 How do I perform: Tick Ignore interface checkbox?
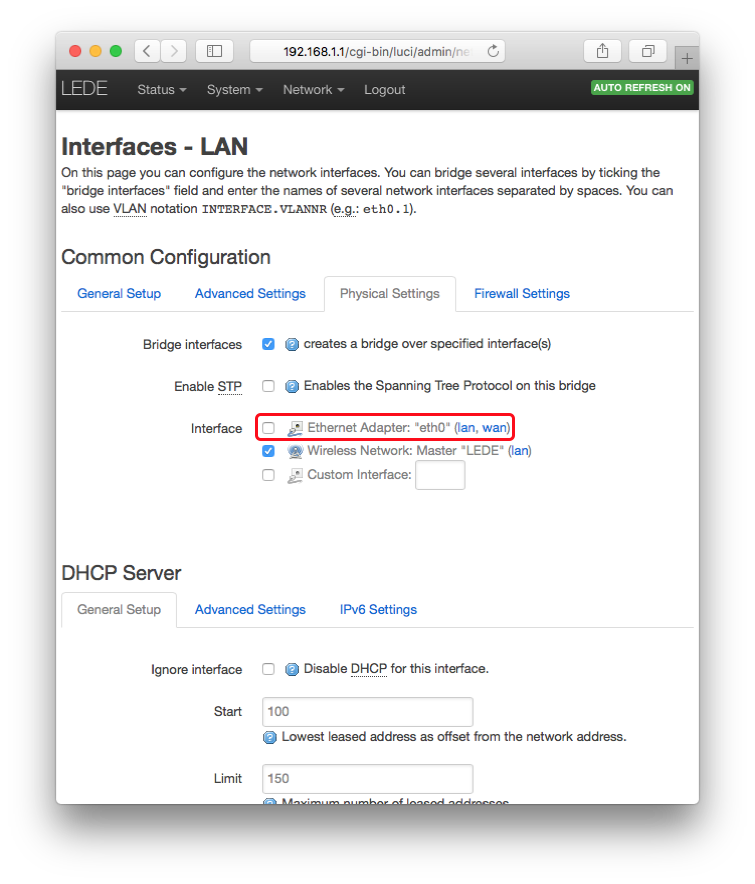268,669
